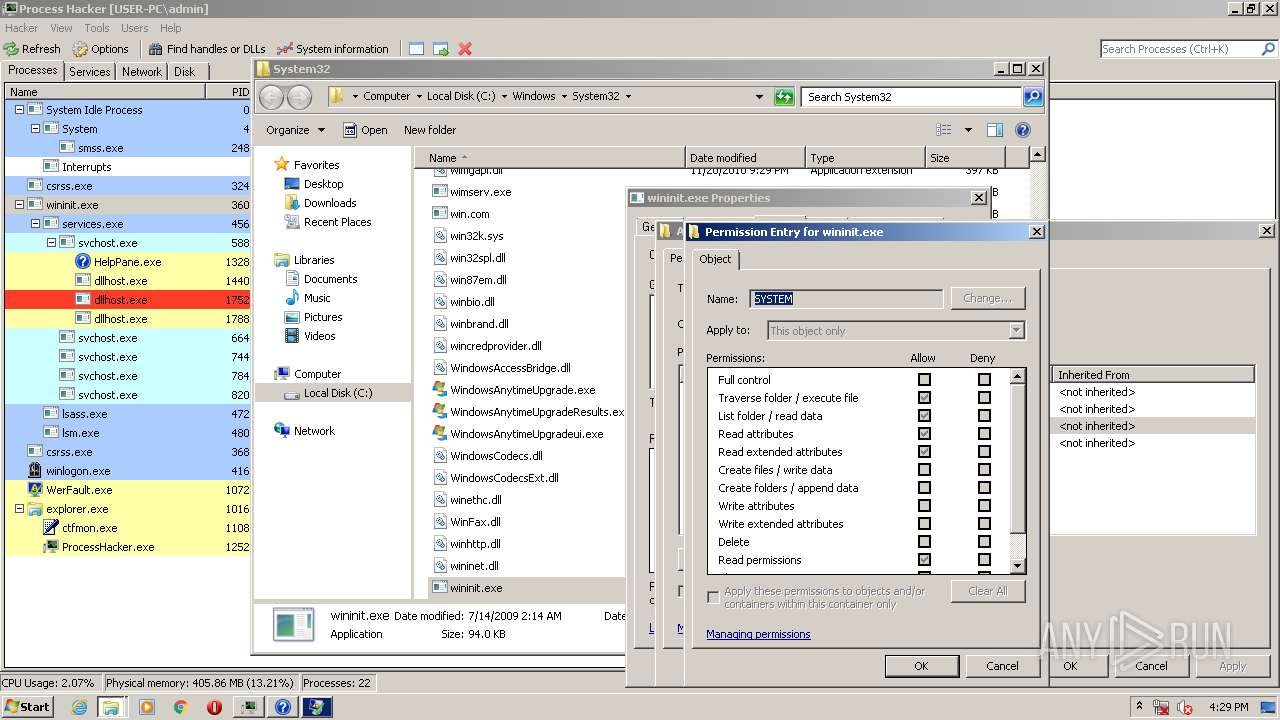Click into Search Processes field

point(1178,49)
